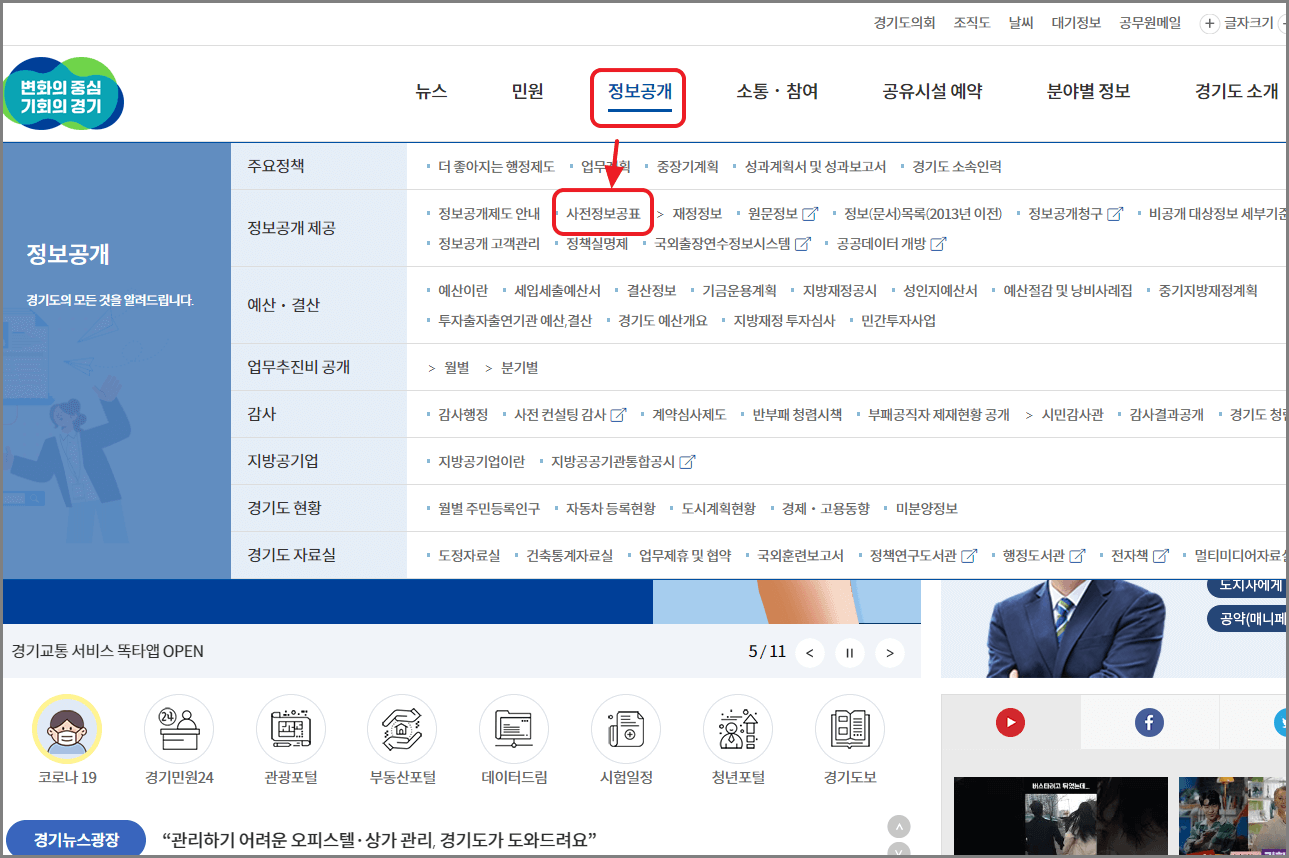Go to the previous banner slide
The width and height of the screenshot is (1289, 858).
click(810, 652)
